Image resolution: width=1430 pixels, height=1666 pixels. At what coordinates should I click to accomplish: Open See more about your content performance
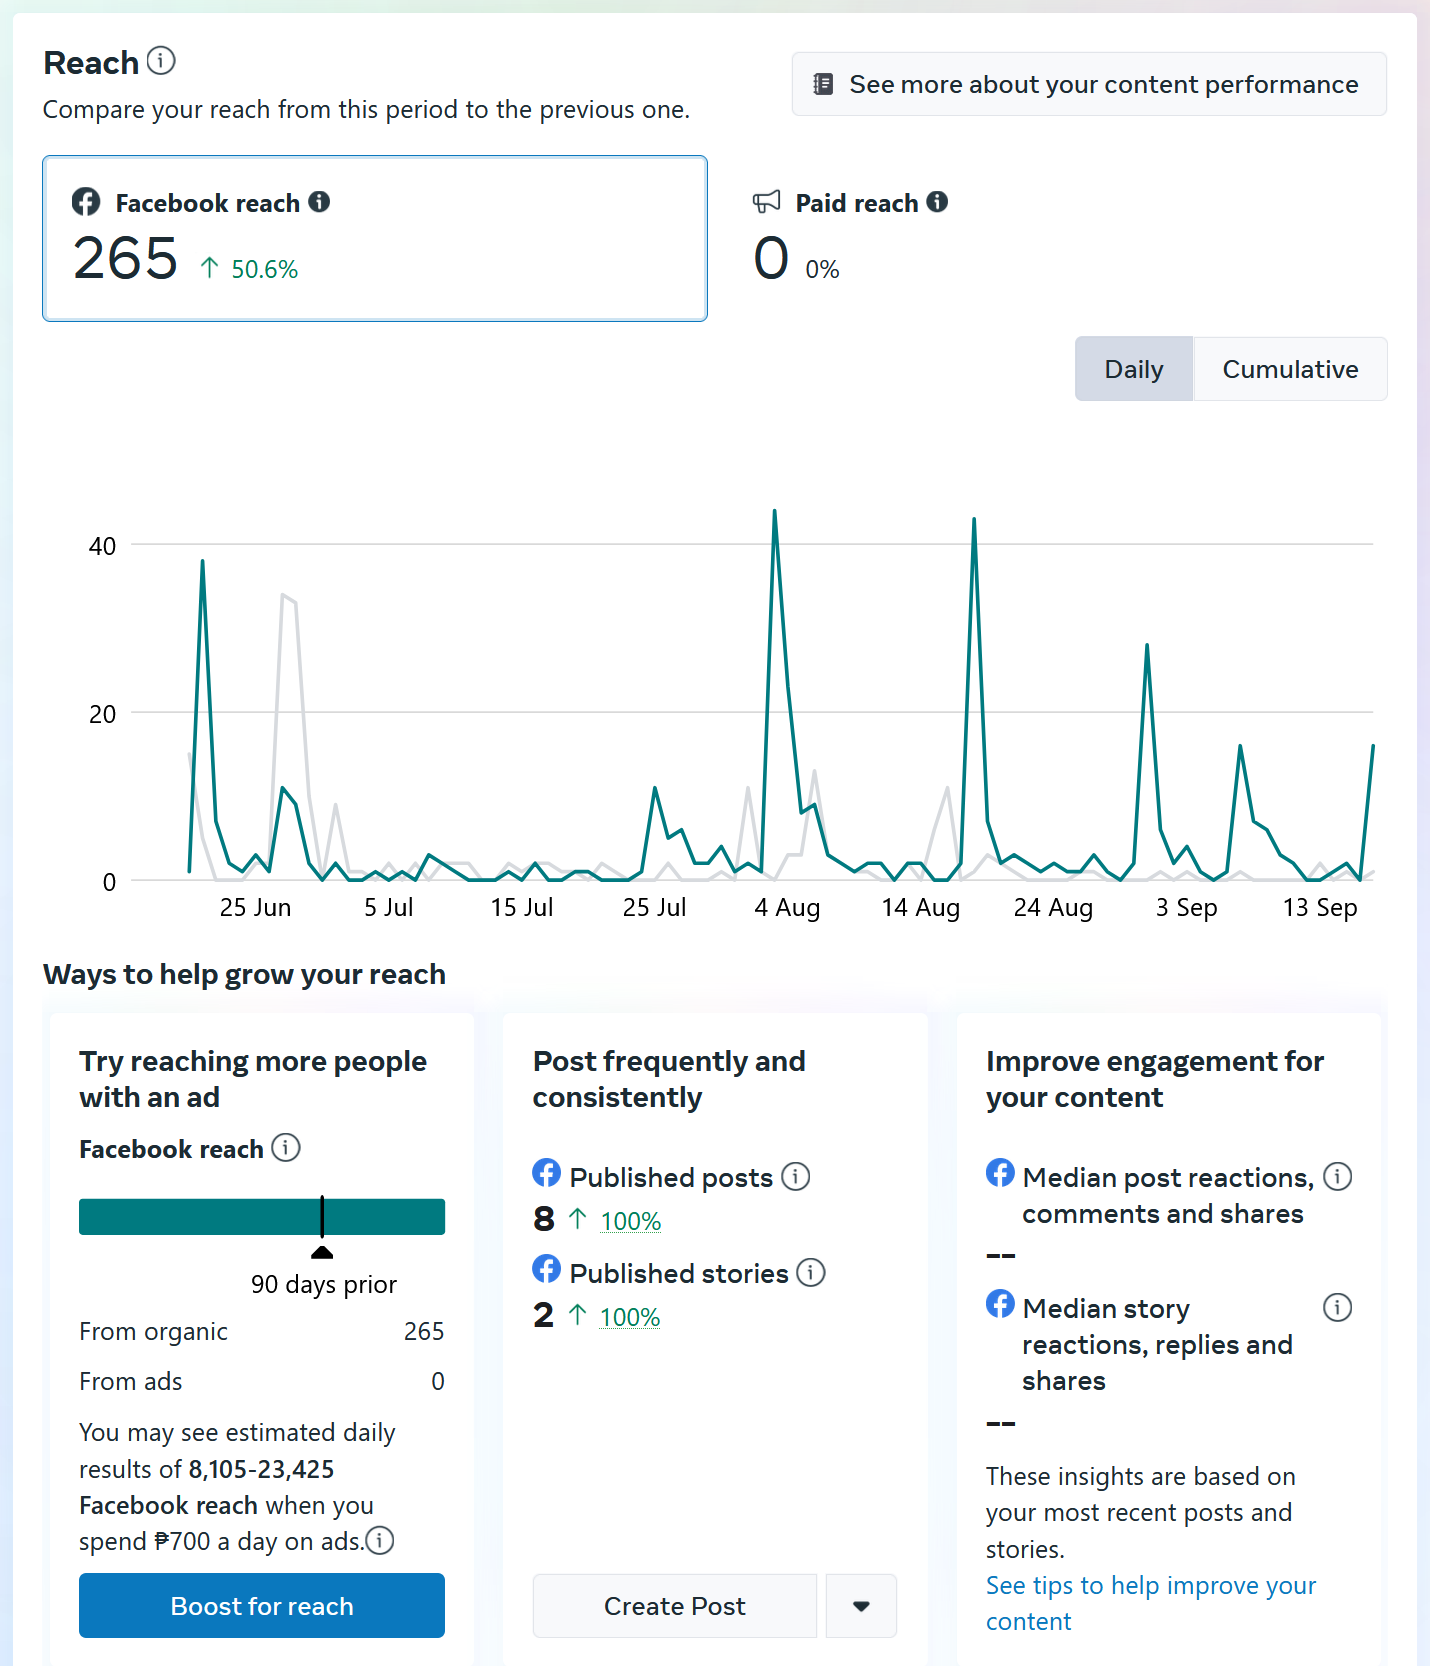tap(1089, 84)
